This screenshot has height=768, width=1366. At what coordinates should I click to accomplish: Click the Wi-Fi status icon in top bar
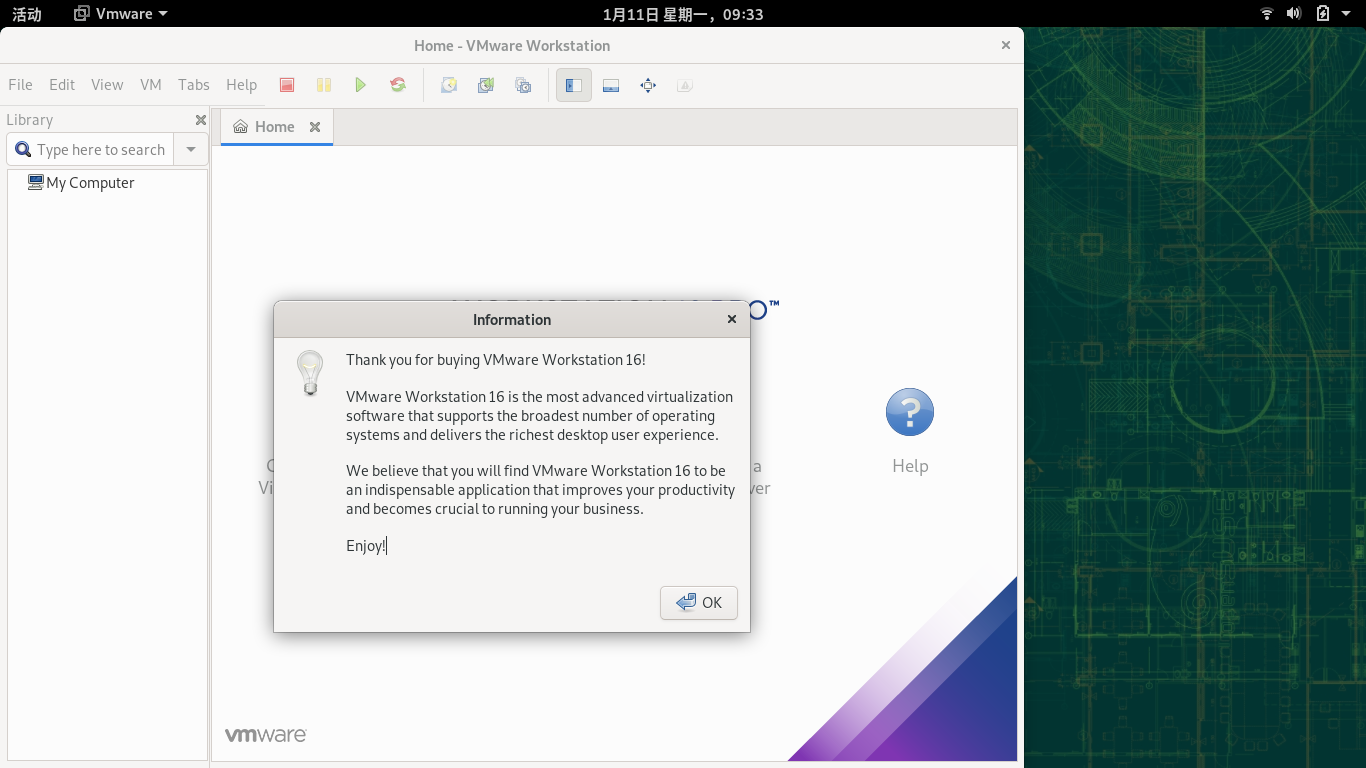coord(1267,14)
